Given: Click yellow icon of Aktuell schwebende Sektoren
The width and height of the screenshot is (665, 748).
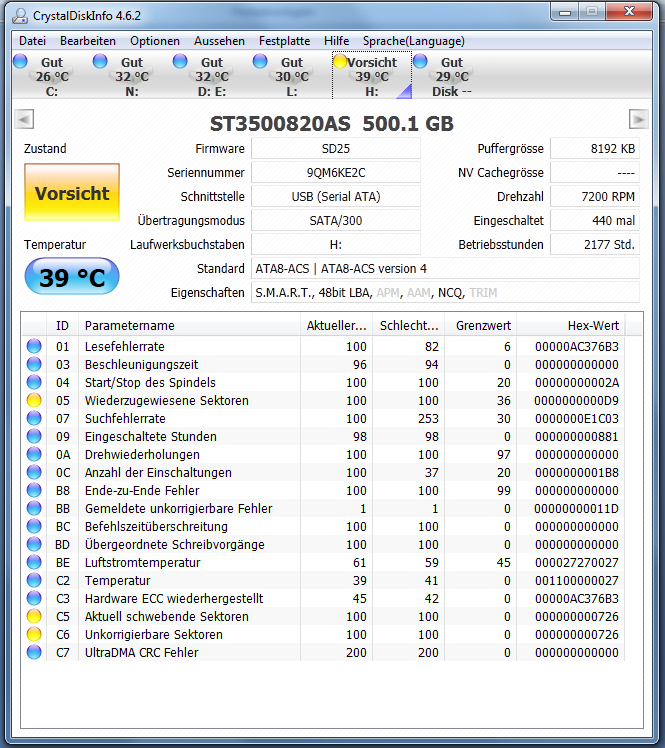Looking at the screenshot, I should click(34, 616).
